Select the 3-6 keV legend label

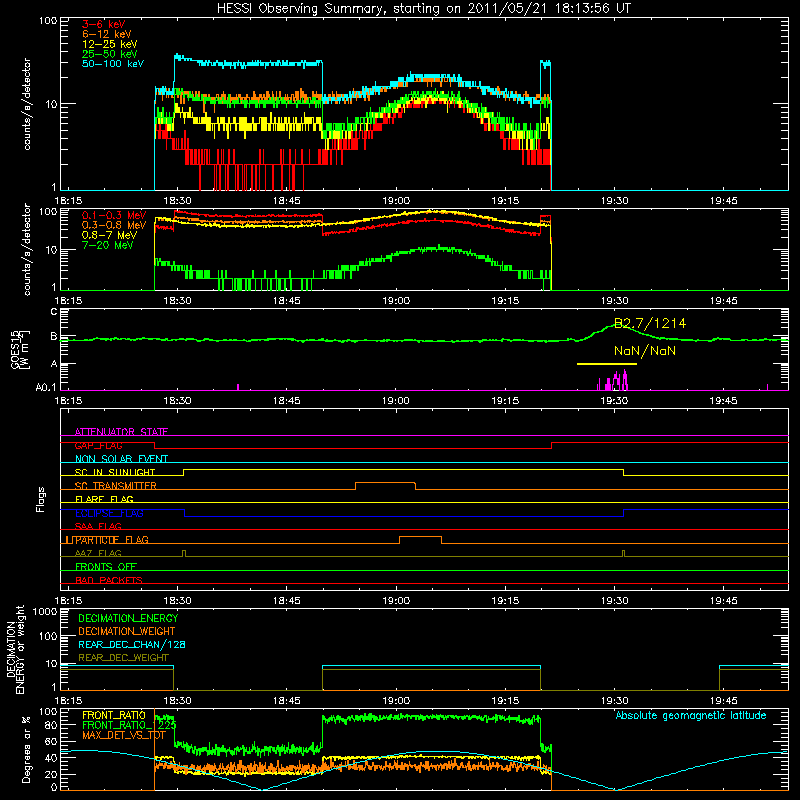click(x=103, y=24)
